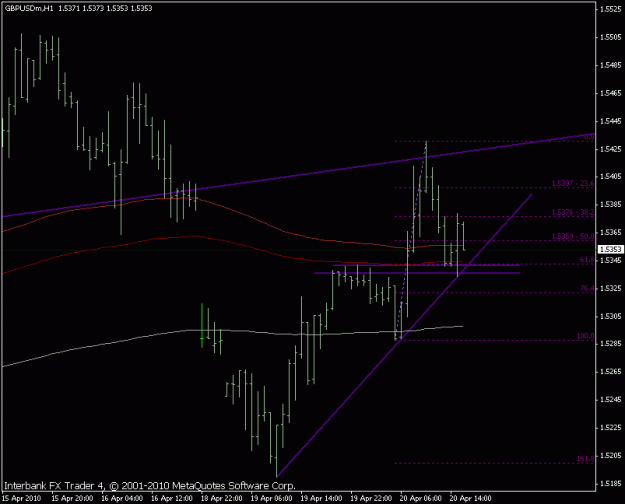Click the Fibonacci 161.8 level label
The width and height of the screenshot is (625, 504).
[586, 459]
